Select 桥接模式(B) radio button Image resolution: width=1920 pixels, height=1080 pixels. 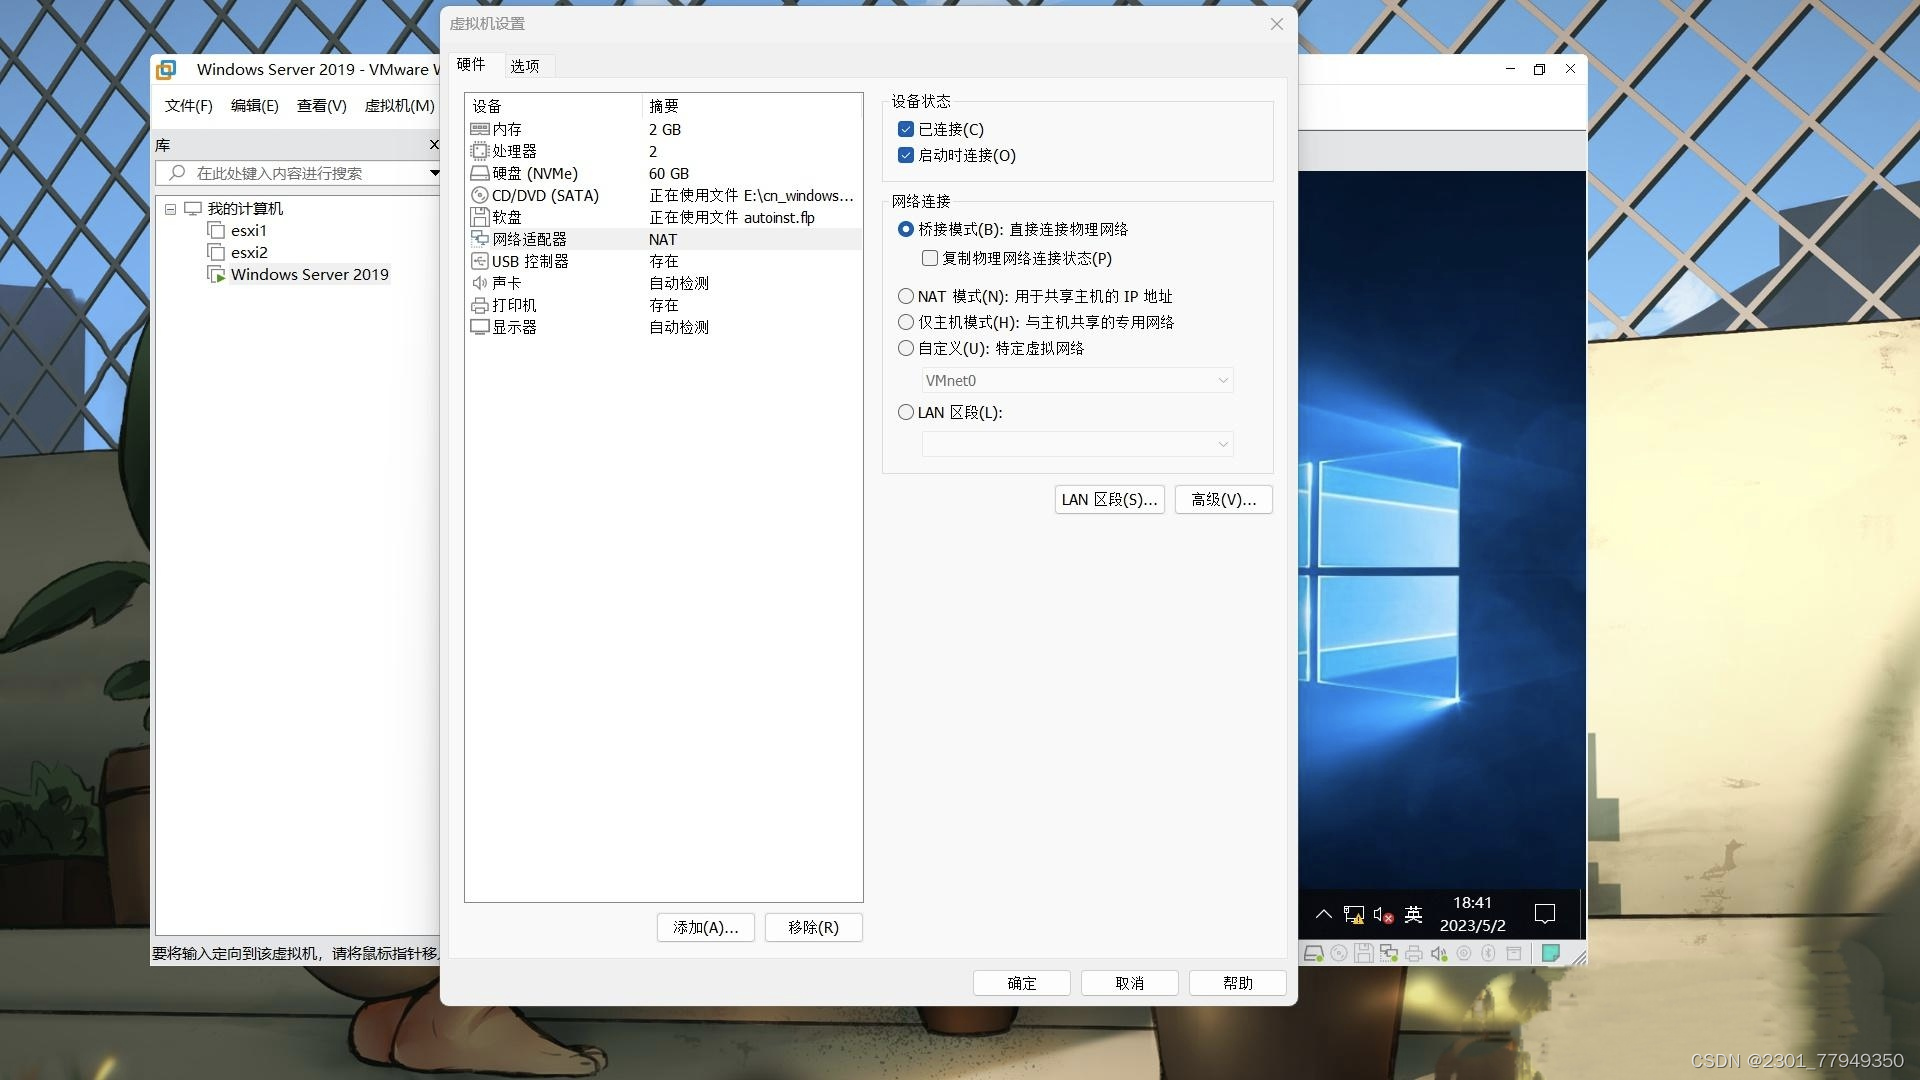click(906, 229)
